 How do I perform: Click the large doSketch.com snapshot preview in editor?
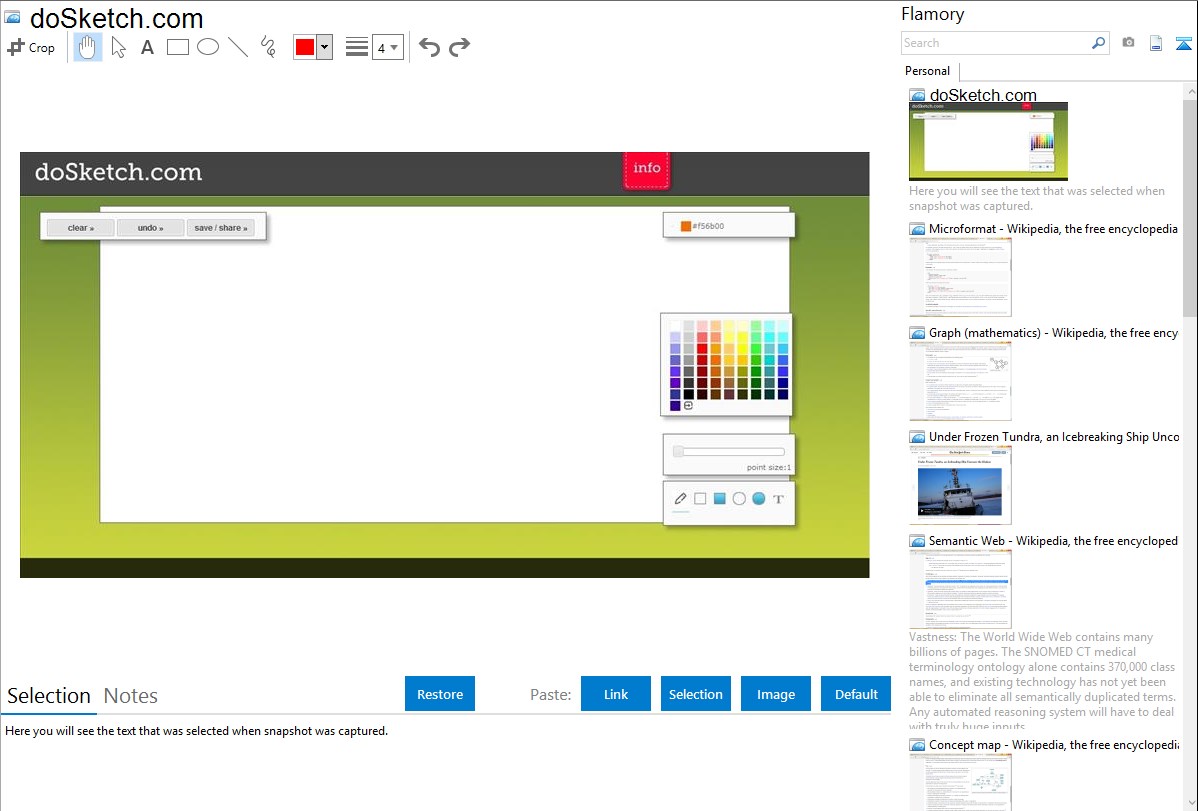pos(445,365)
